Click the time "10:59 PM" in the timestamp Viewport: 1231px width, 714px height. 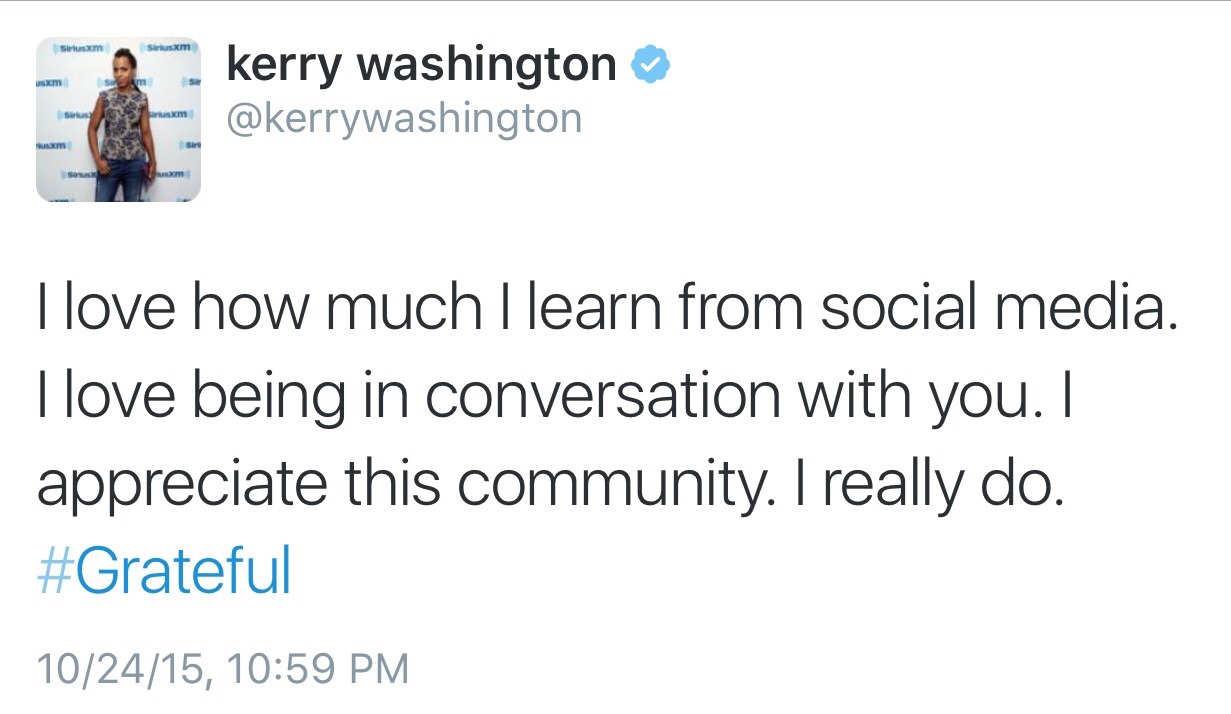point(316,668)
